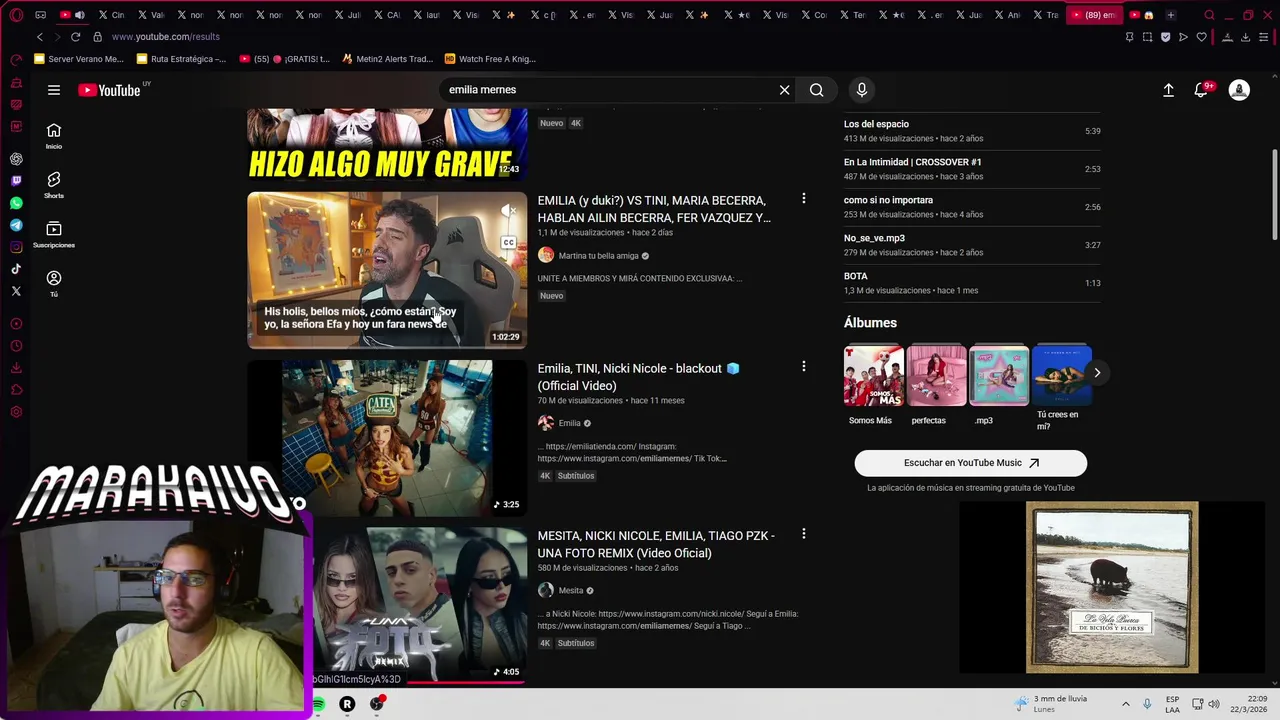Play the song 'En La Intimidad | CROSSOVER #1'
Viewport: 1280px width, 720px height.
[x=972, y=169]
